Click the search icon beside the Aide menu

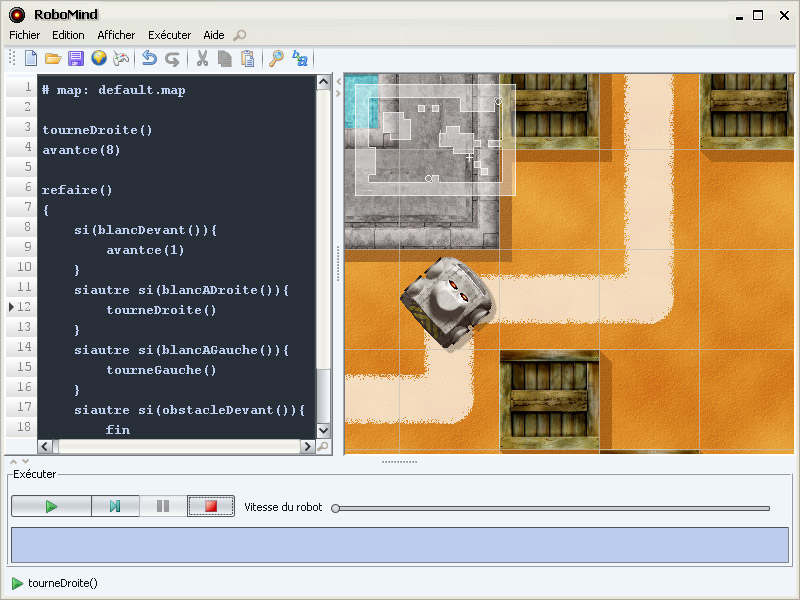click(x=240, y=35)
